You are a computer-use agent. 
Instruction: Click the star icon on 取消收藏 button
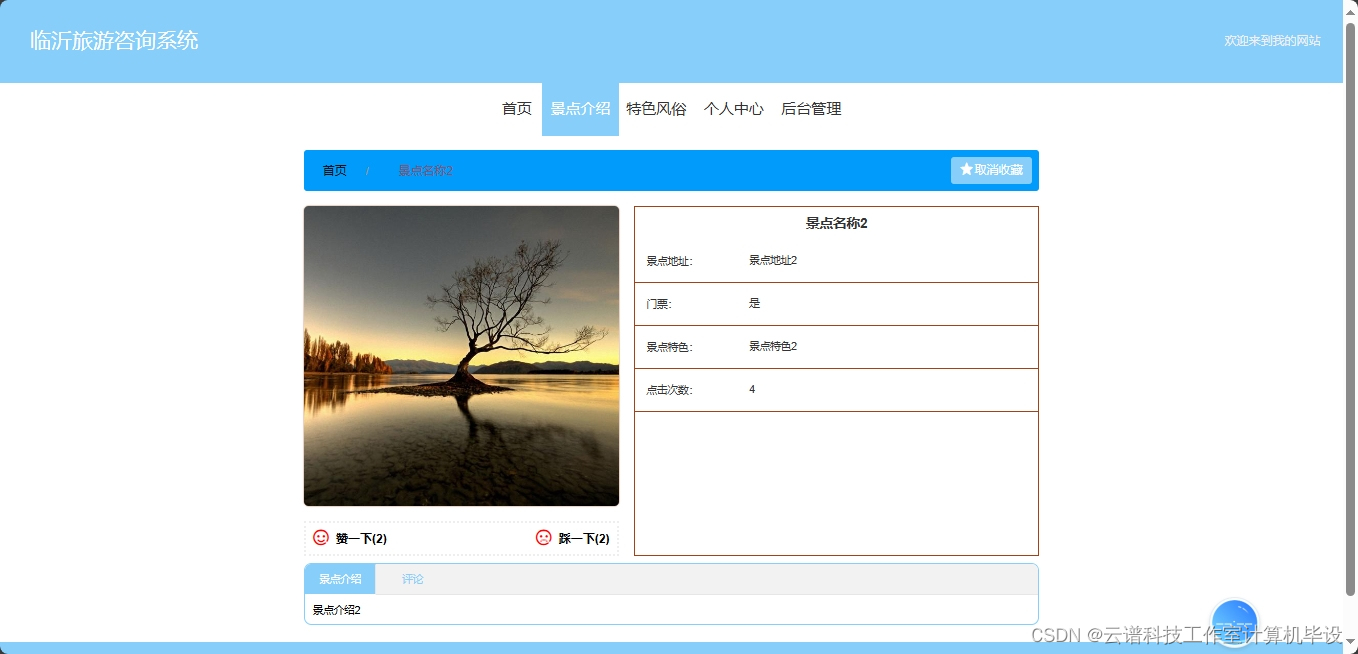pyautogui.click(x=966, y=169)
